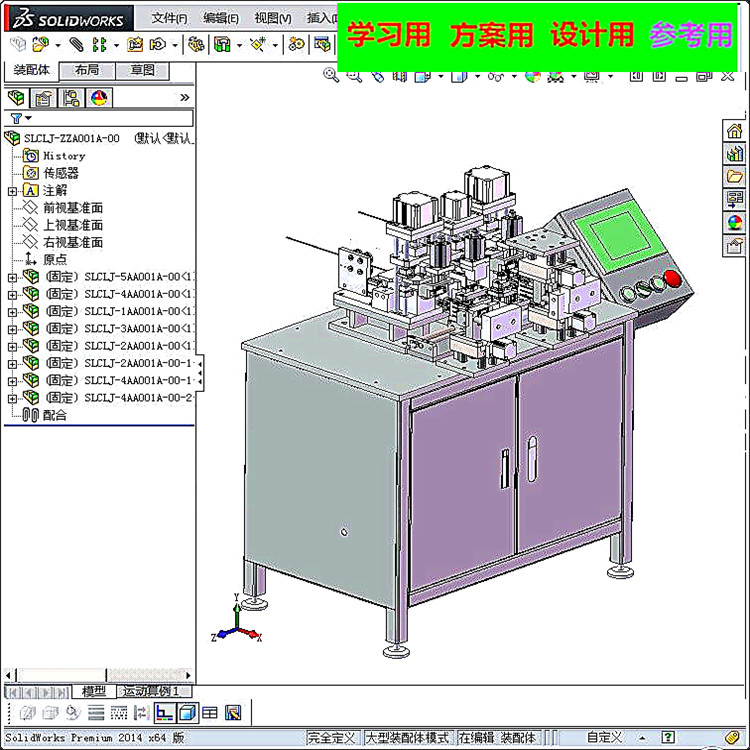Switch to the 草图 Sketch tab

[x=142, y=70]
